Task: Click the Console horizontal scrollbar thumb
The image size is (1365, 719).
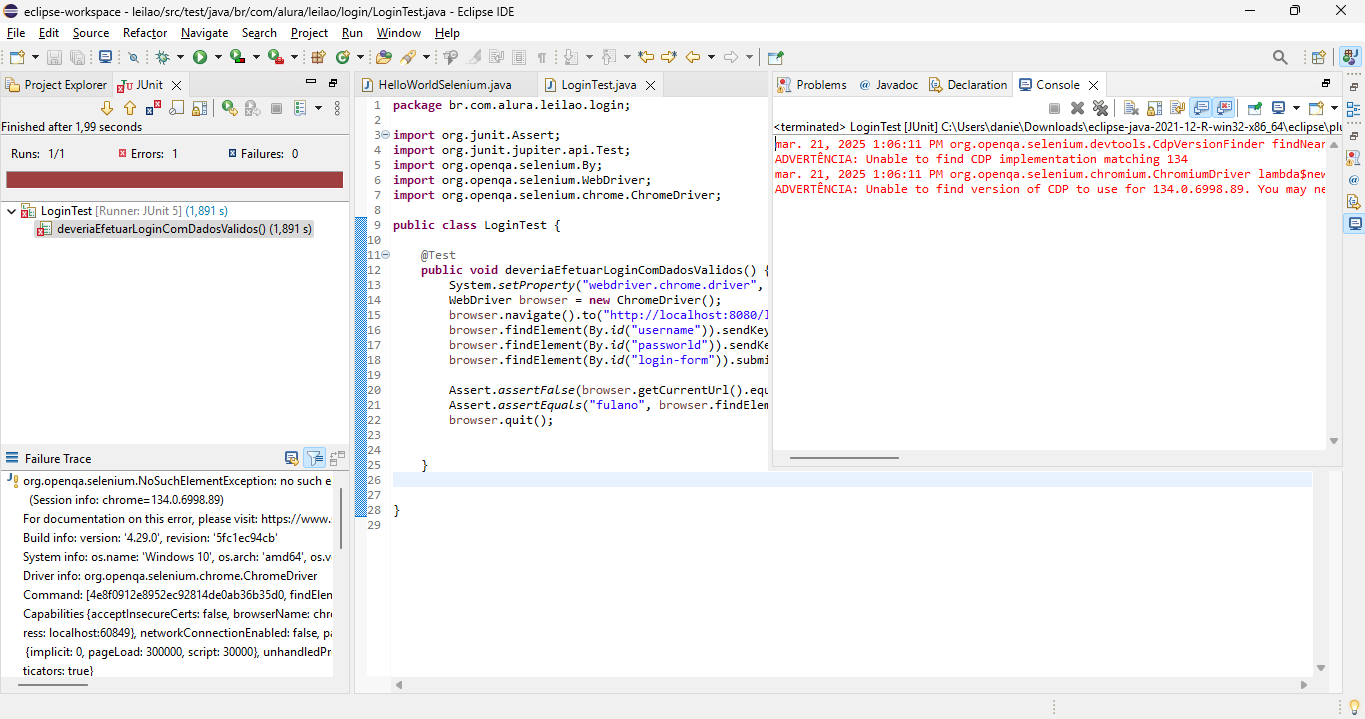Action: pos(844,458)
